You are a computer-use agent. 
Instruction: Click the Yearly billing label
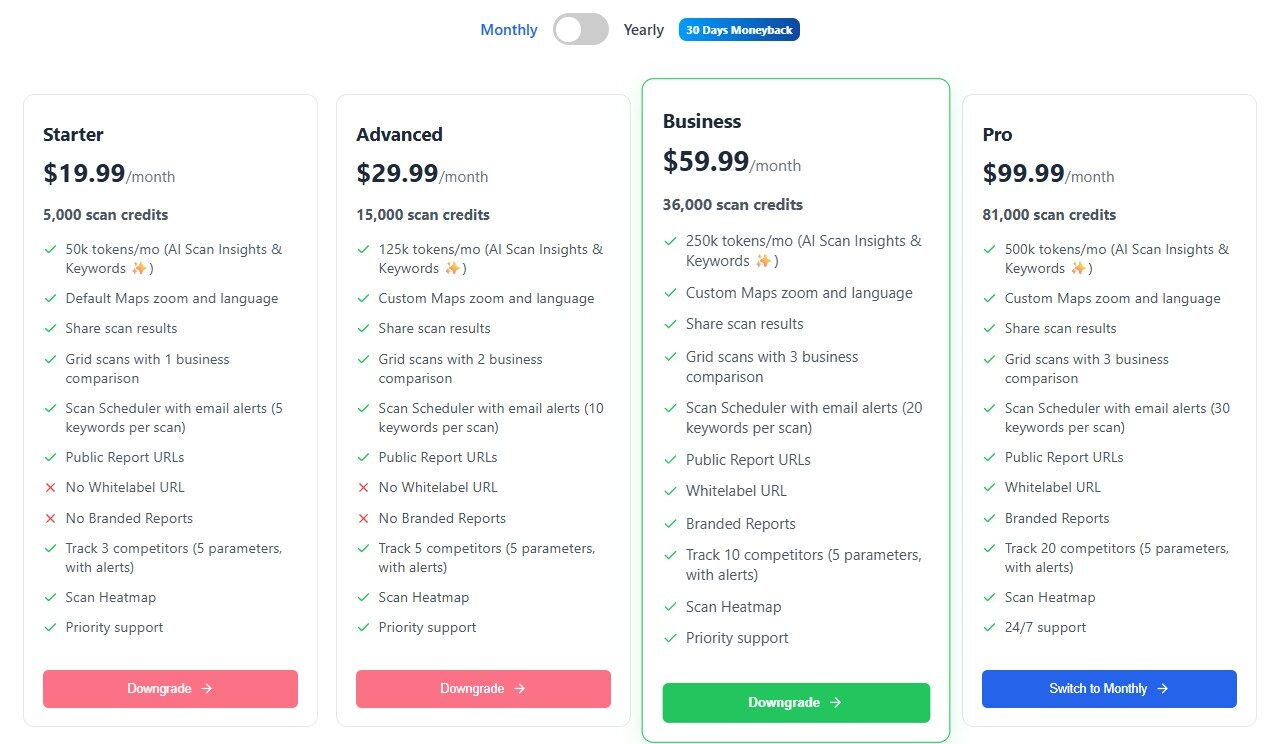(x=643, y=30)
